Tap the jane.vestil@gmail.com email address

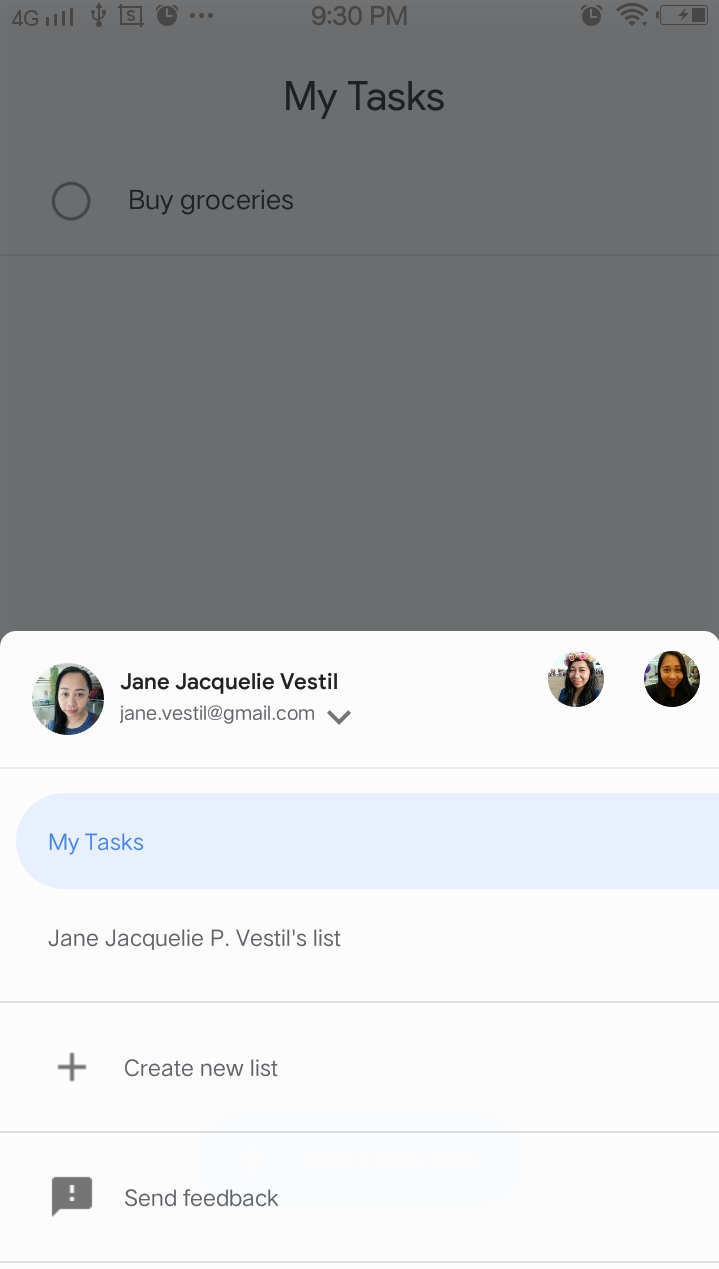pyautogui.click(x=218, y=714)
